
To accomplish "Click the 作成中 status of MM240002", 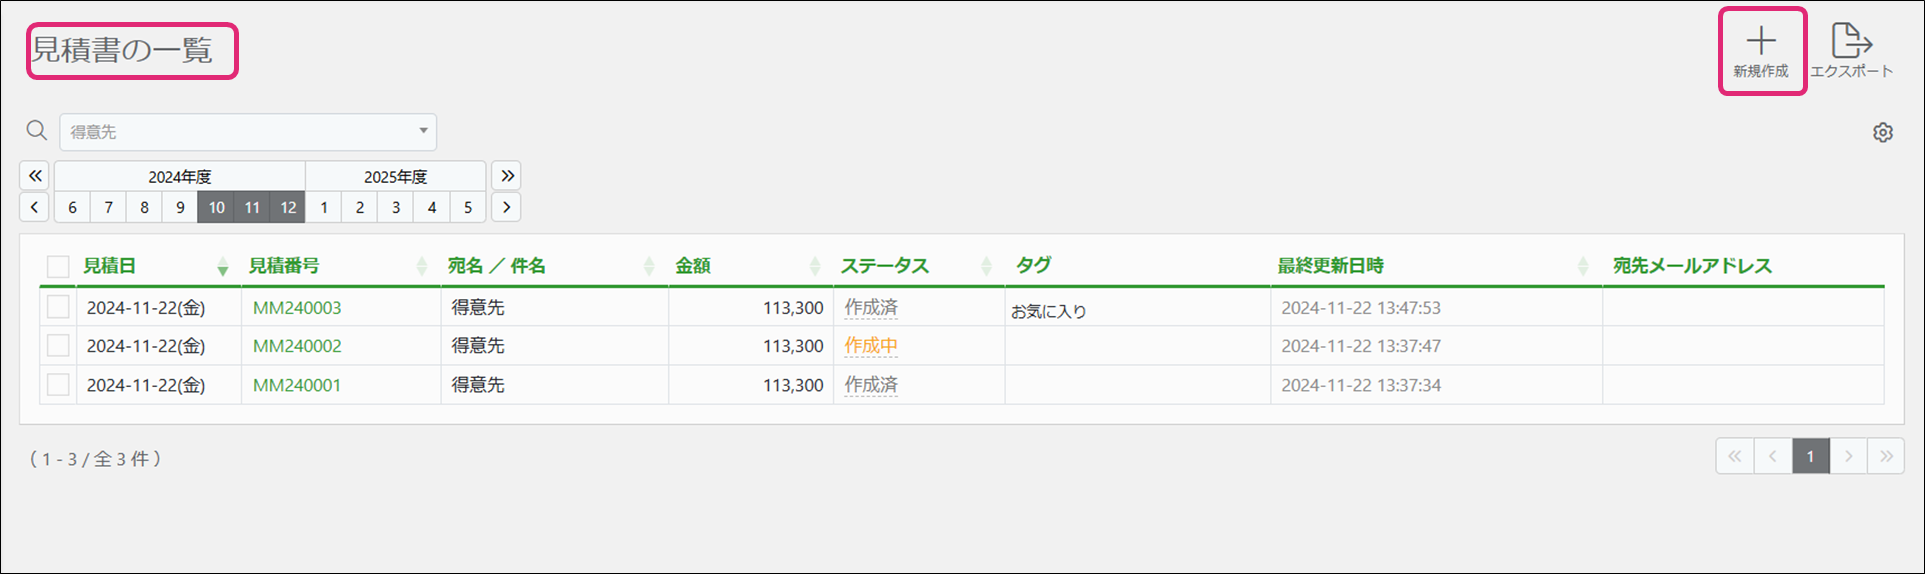I will coord(870,346).
